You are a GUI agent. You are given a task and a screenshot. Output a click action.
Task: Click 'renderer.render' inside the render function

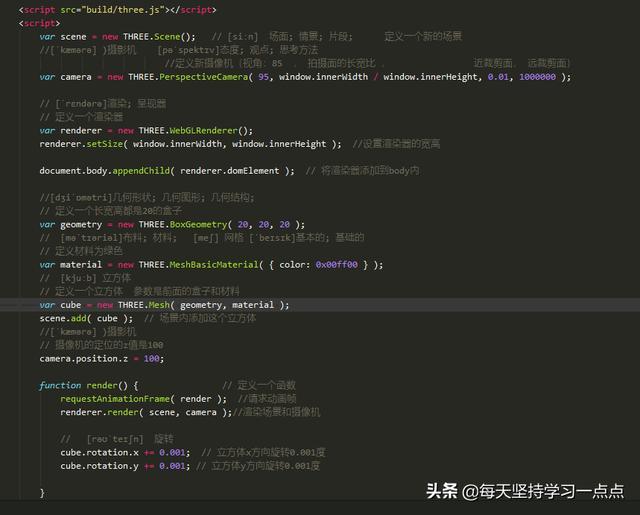[99, 412]
